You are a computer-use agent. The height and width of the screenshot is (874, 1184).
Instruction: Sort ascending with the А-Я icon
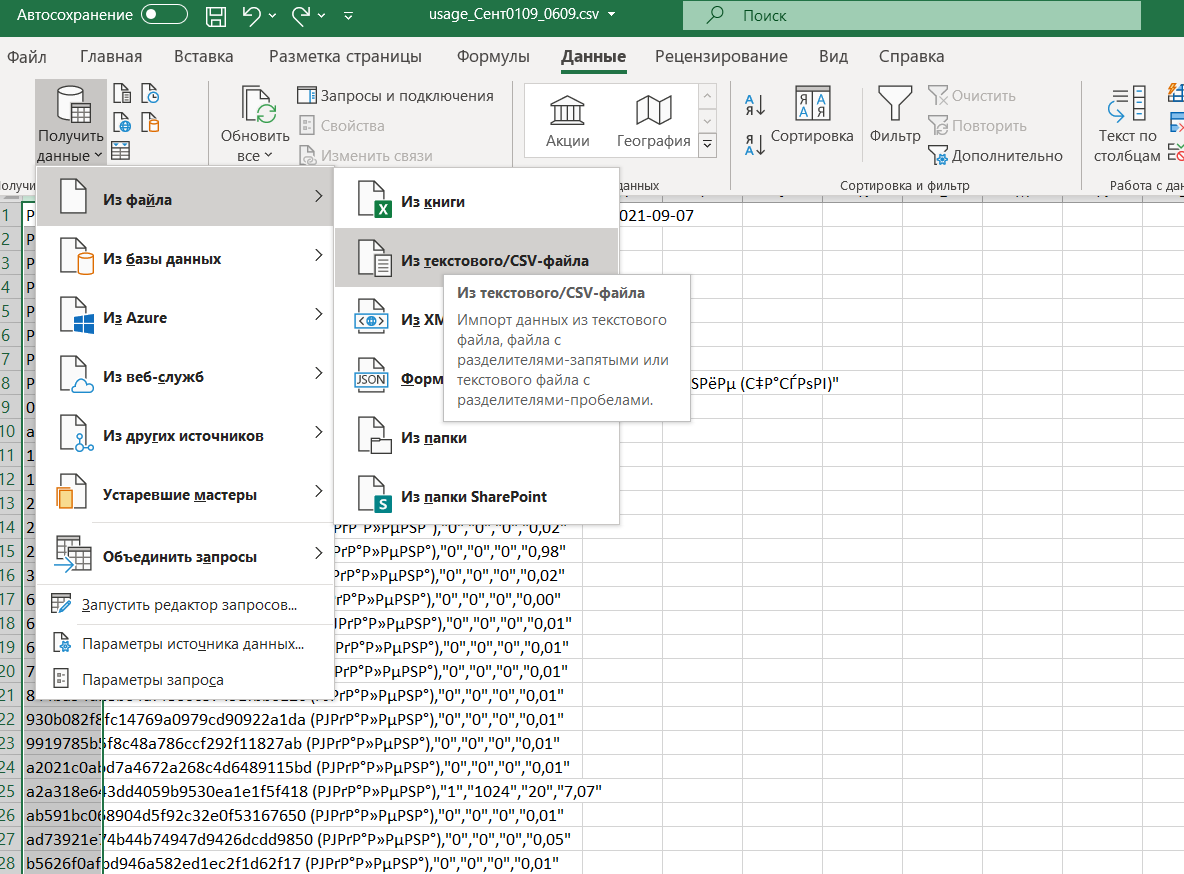coord(754,104)
